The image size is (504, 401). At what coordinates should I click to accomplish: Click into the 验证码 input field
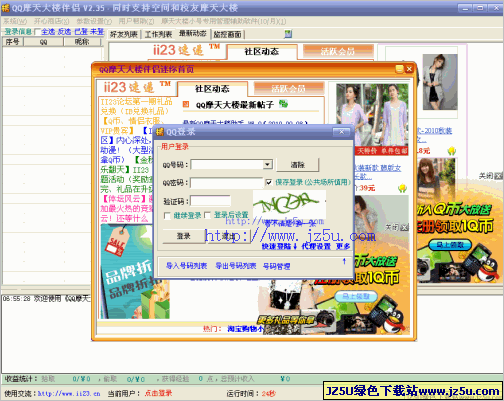tap(210, 201)
